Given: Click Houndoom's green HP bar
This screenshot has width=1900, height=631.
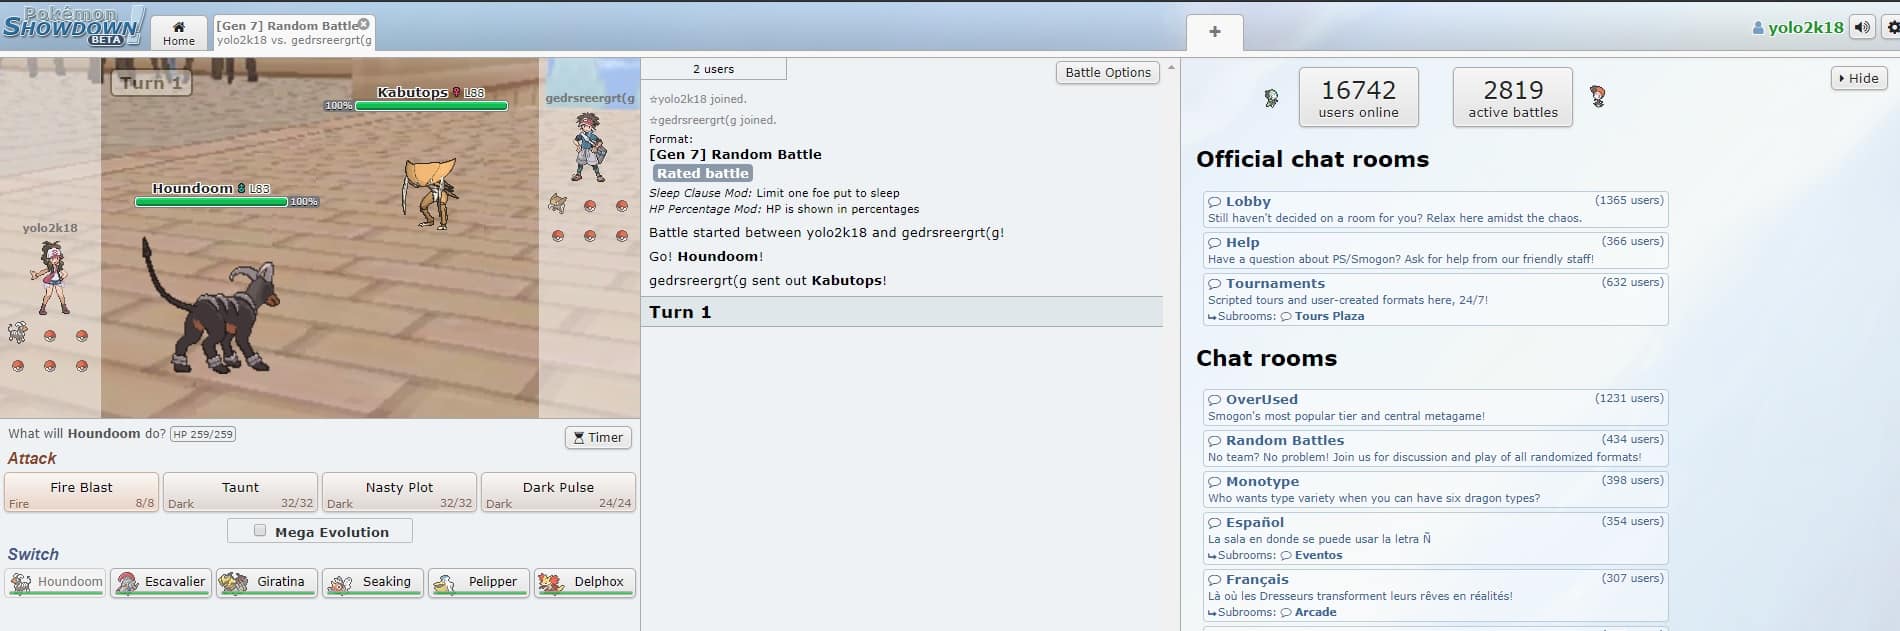Looking at the screenshot, I should [211, 202].
